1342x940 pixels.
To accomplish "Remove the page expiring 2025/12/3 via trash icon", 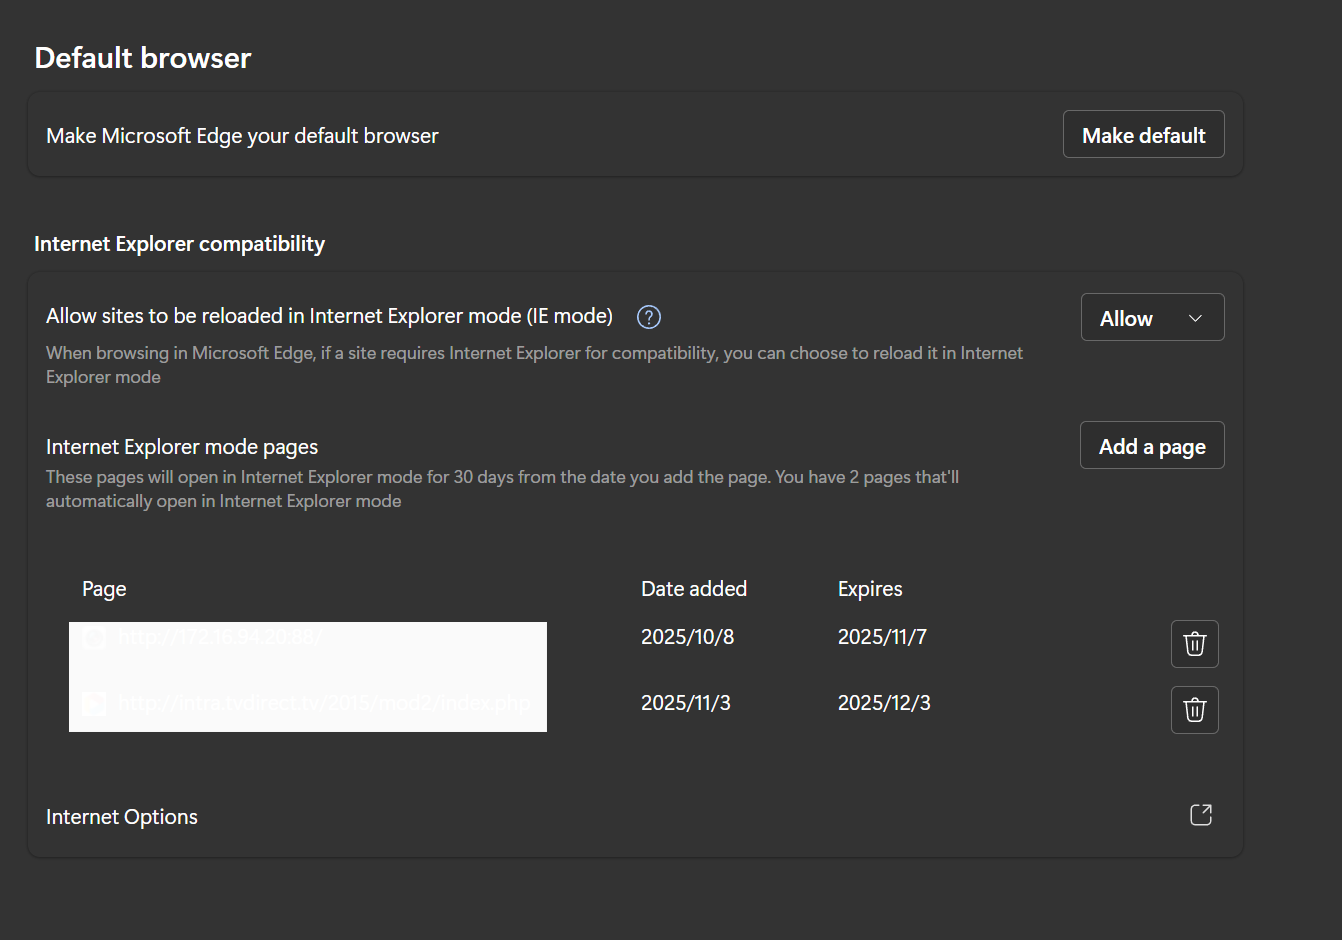I will [x=1194, y=710].
